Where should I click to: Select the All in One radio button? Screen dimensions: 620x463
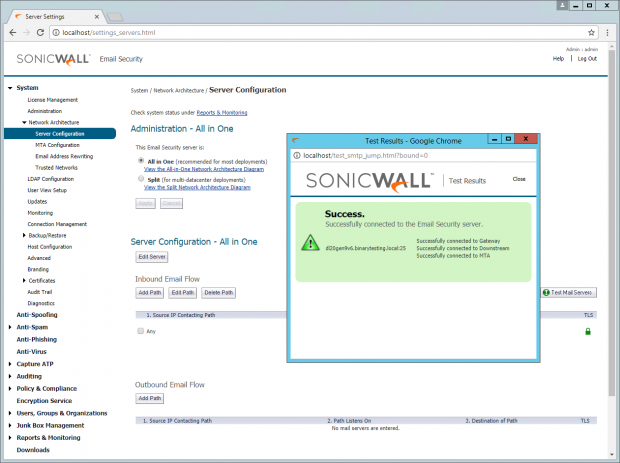(141, 161)
